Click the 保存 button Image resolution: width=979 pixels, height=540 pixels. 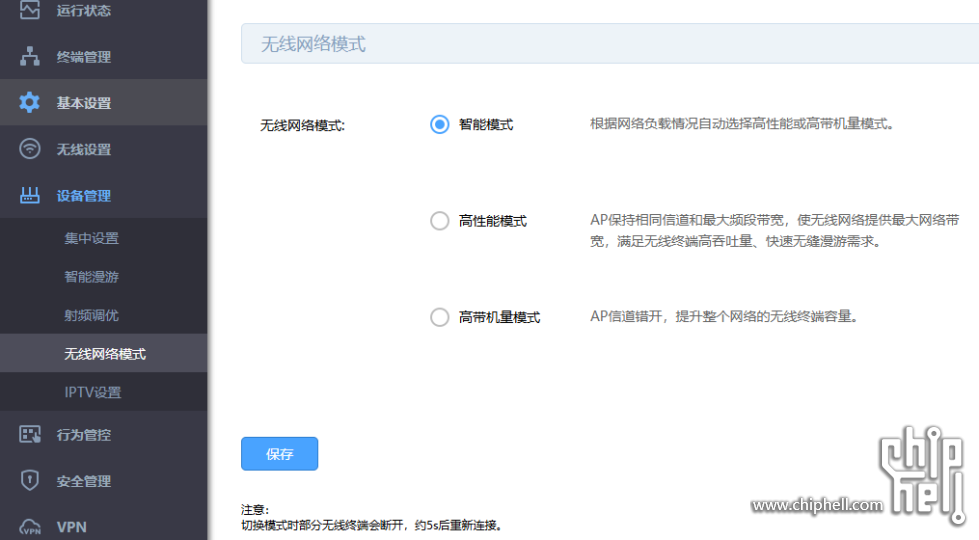tap(280, 454)
